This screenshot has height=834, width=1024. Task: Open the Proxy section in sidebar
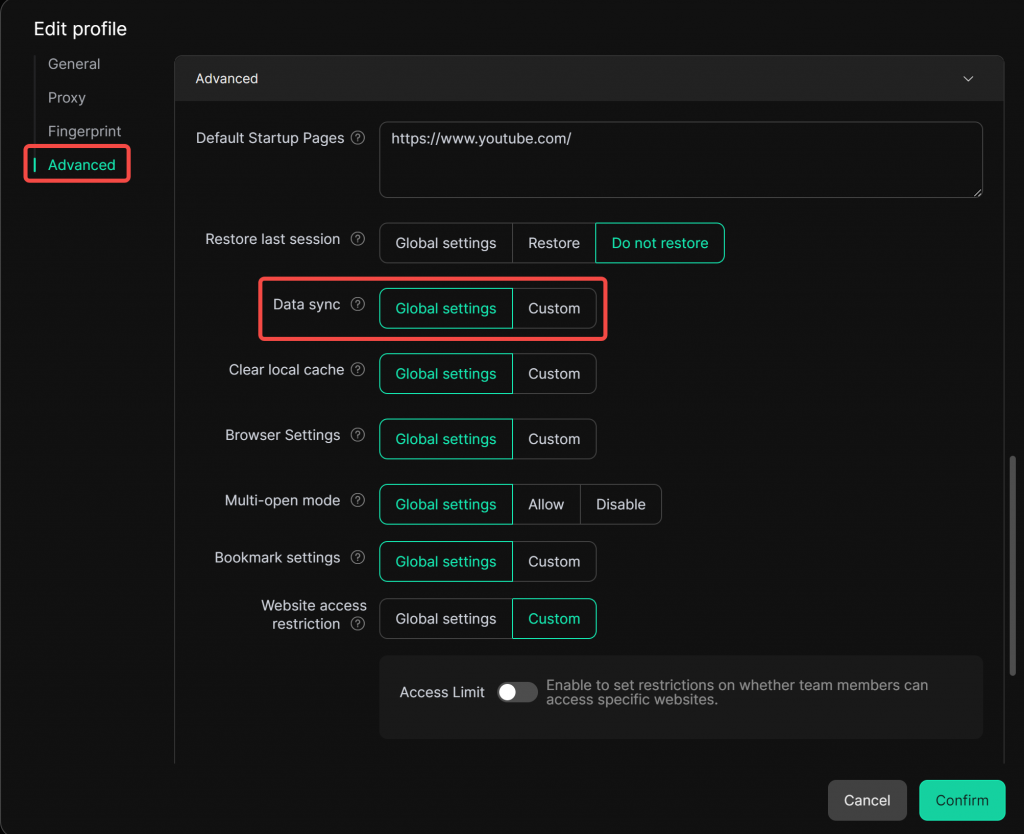pyautogui.click(x=67, y=98)
